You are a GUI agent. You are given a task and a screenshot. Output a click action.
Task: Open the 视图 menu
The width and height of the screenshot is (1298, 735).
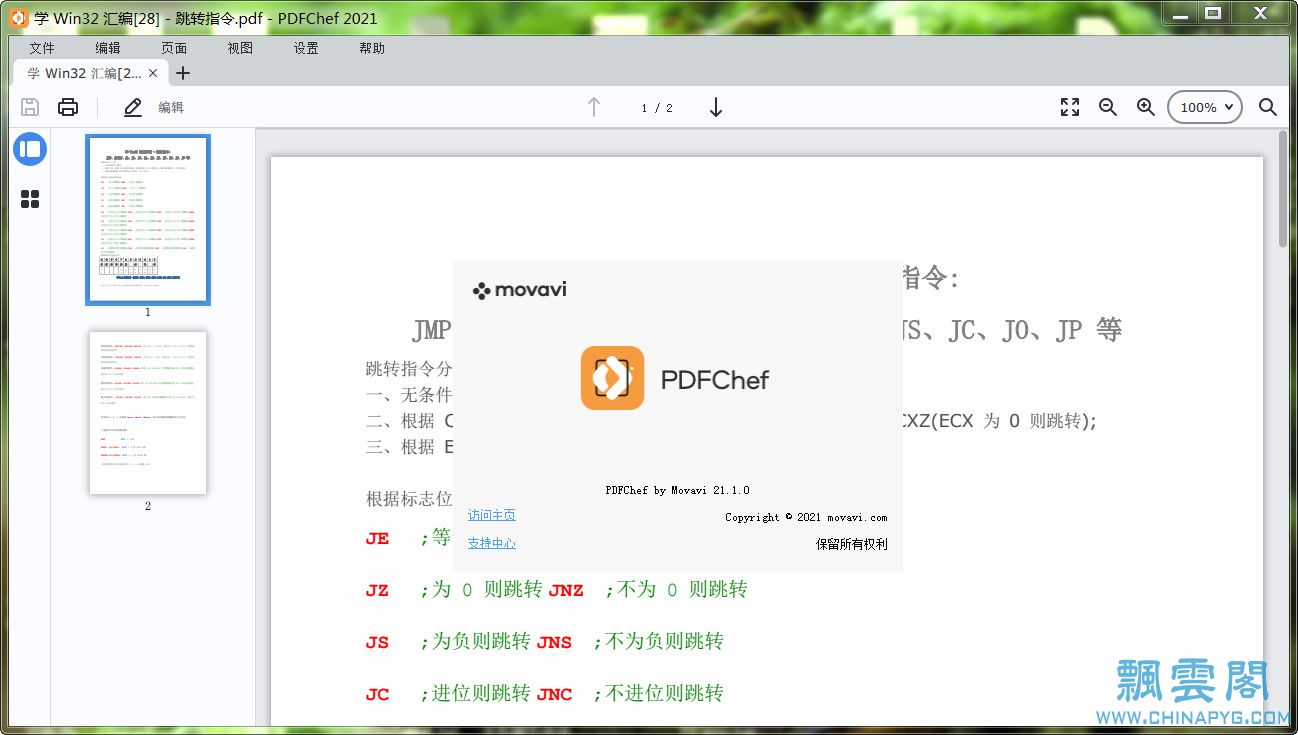240,48
